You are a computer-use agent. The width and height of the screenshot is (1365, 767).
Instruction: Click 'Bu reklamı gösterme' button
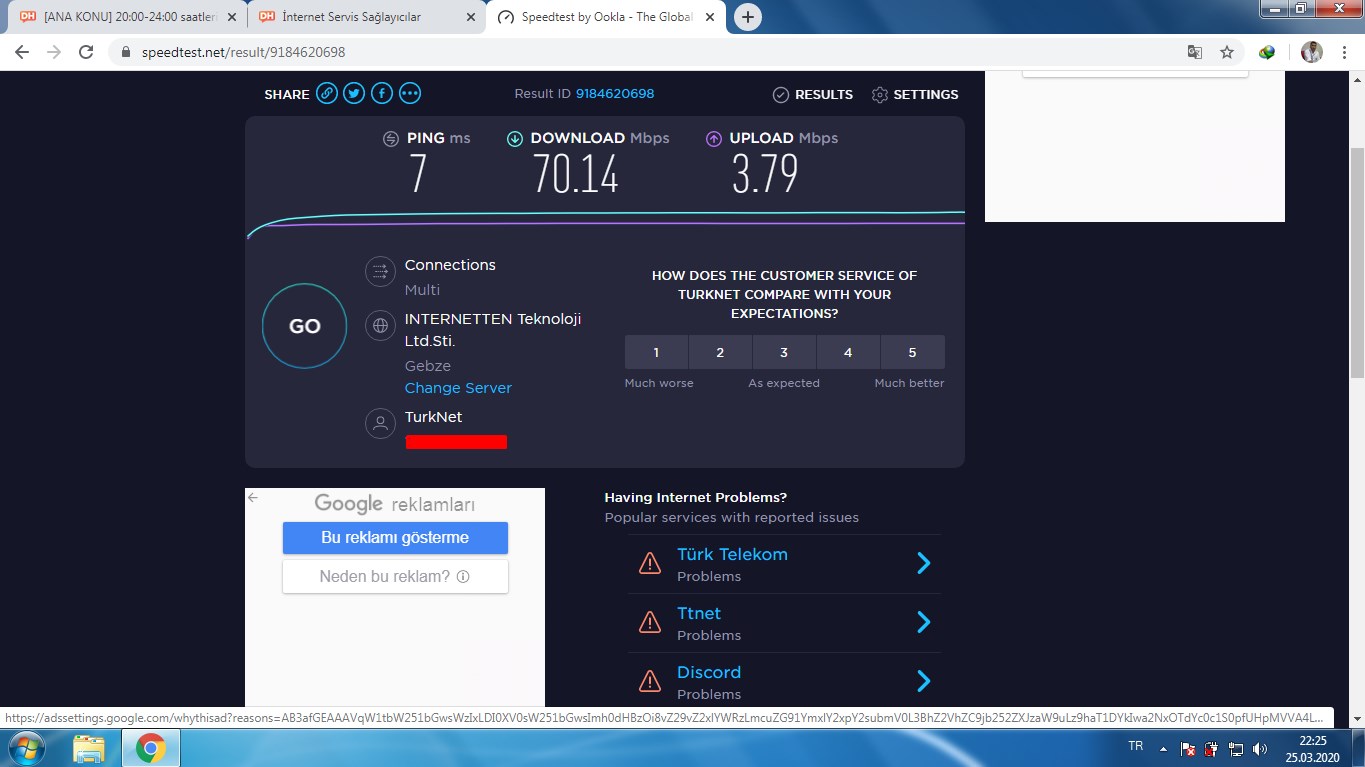point(395,538)
